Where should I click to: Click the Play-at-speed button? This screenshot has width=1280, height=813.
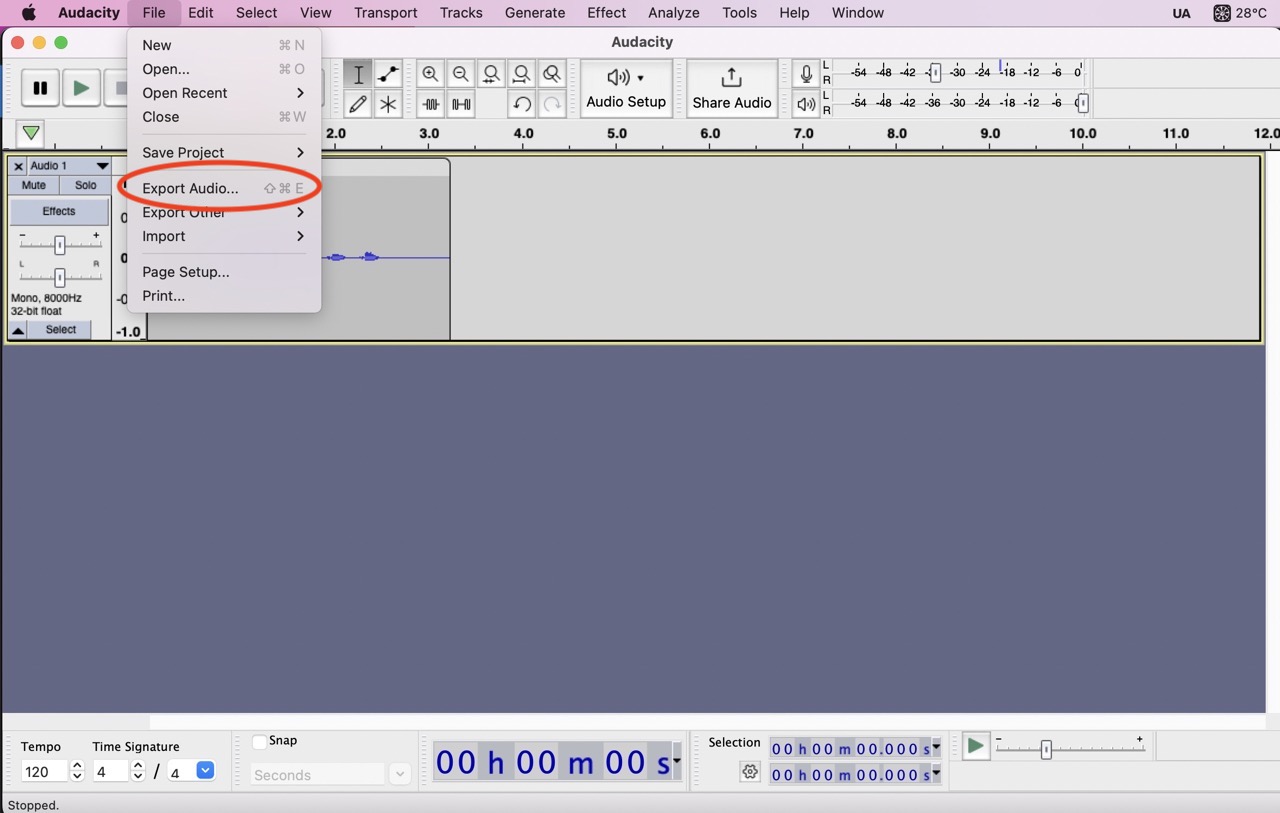click(976, 747)
